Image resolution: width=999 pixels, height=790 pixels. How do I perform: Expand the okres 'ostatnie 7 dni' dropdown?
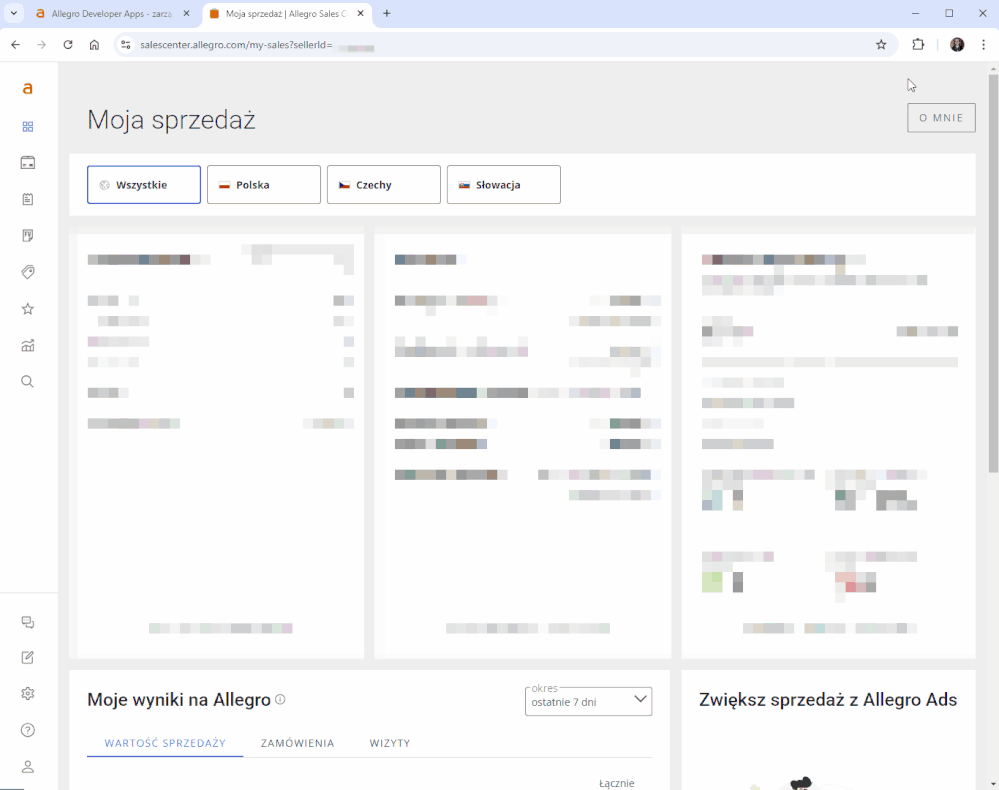coord(588,701)
